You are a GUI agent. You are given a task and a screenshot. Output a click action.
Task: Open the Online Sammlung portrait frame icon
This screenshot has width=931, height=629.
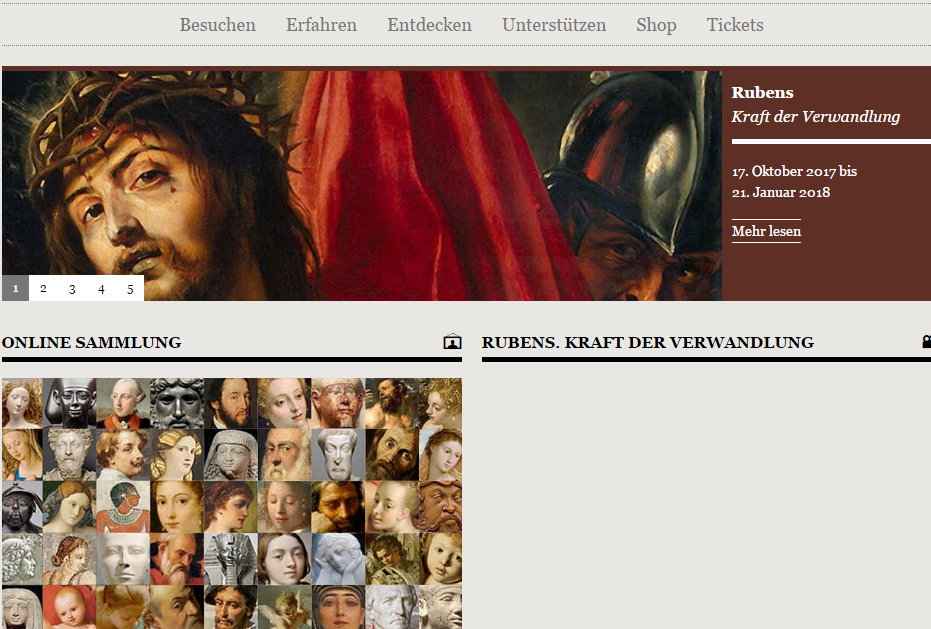452,342
